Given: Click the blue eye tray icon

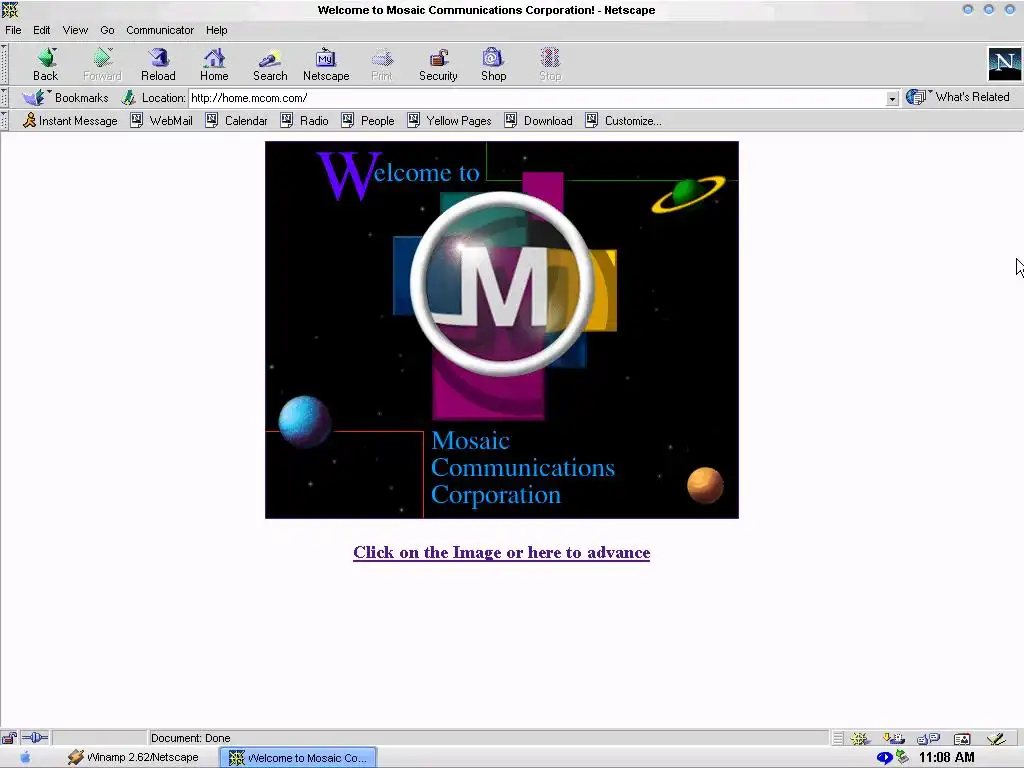Looking at the screenshot, I should 884,758.
